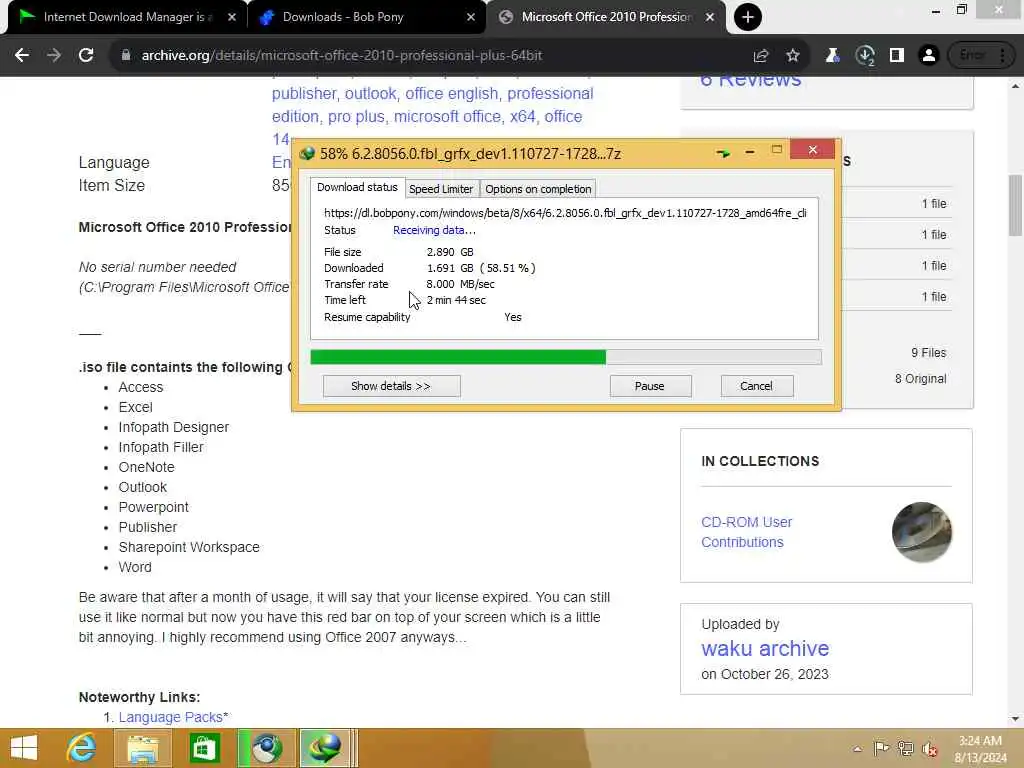The height and width of the screenshot is (768, 1024).
Task: Select the Download status tab
Action: pyautogui.click(x=357, y=187)
